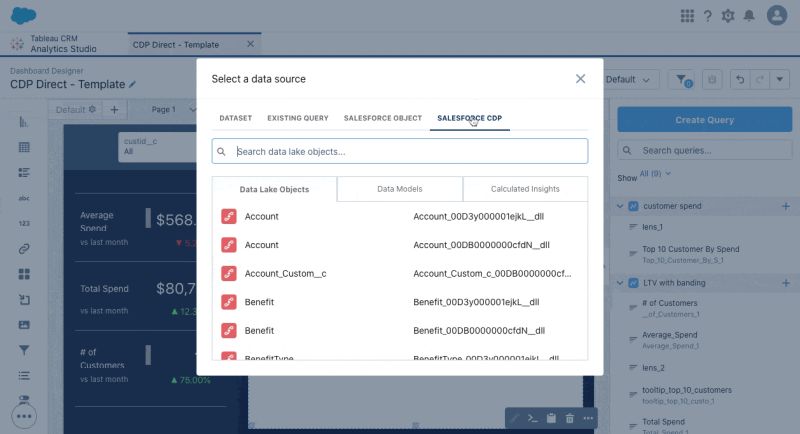Focus the Search queries field
Image resolution: width=800 pixels, height=434 pixels.
(705, 150)
